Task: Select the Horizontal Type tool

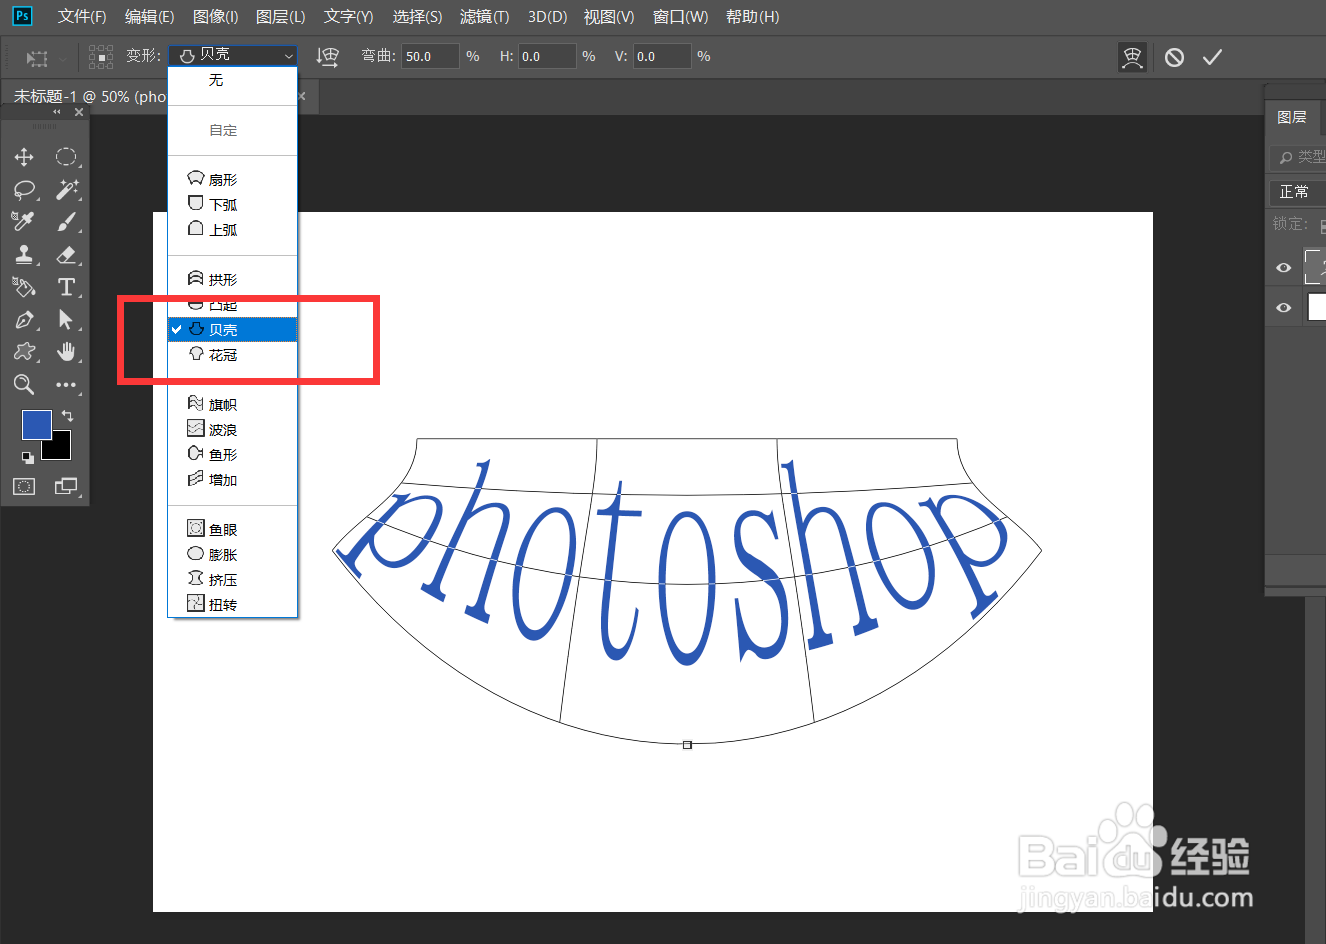Action: pos(66,287)
